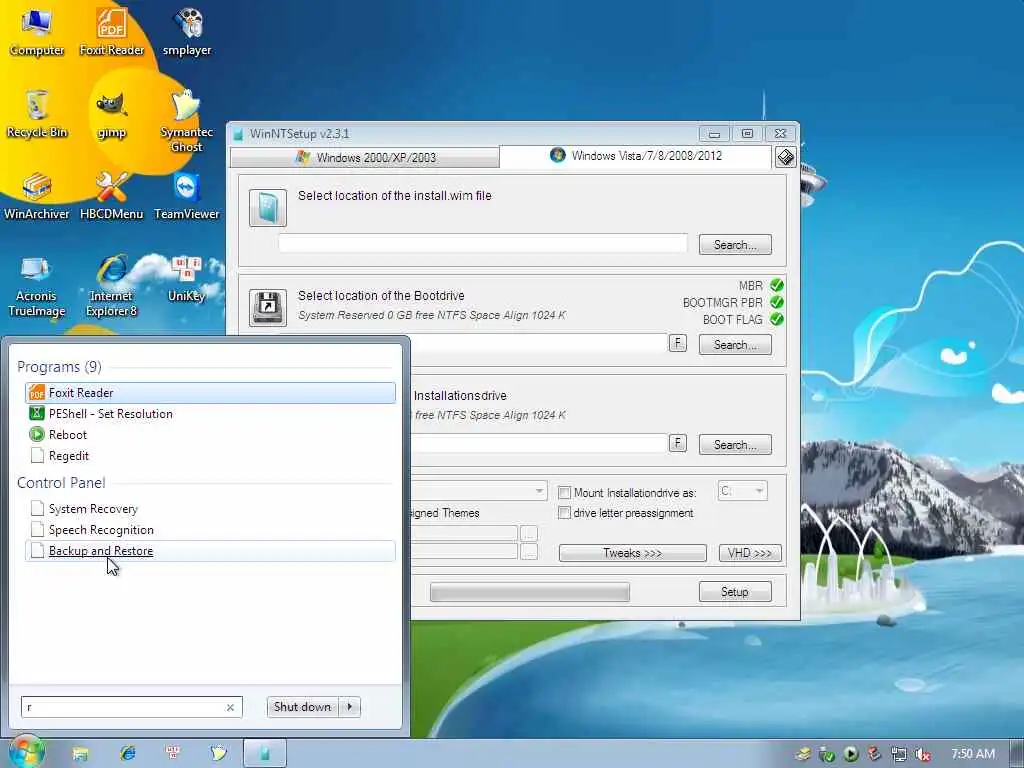Open file explorer from the taskbar
This screenshot has height=768, width=1024.
(x=80, y=754)
